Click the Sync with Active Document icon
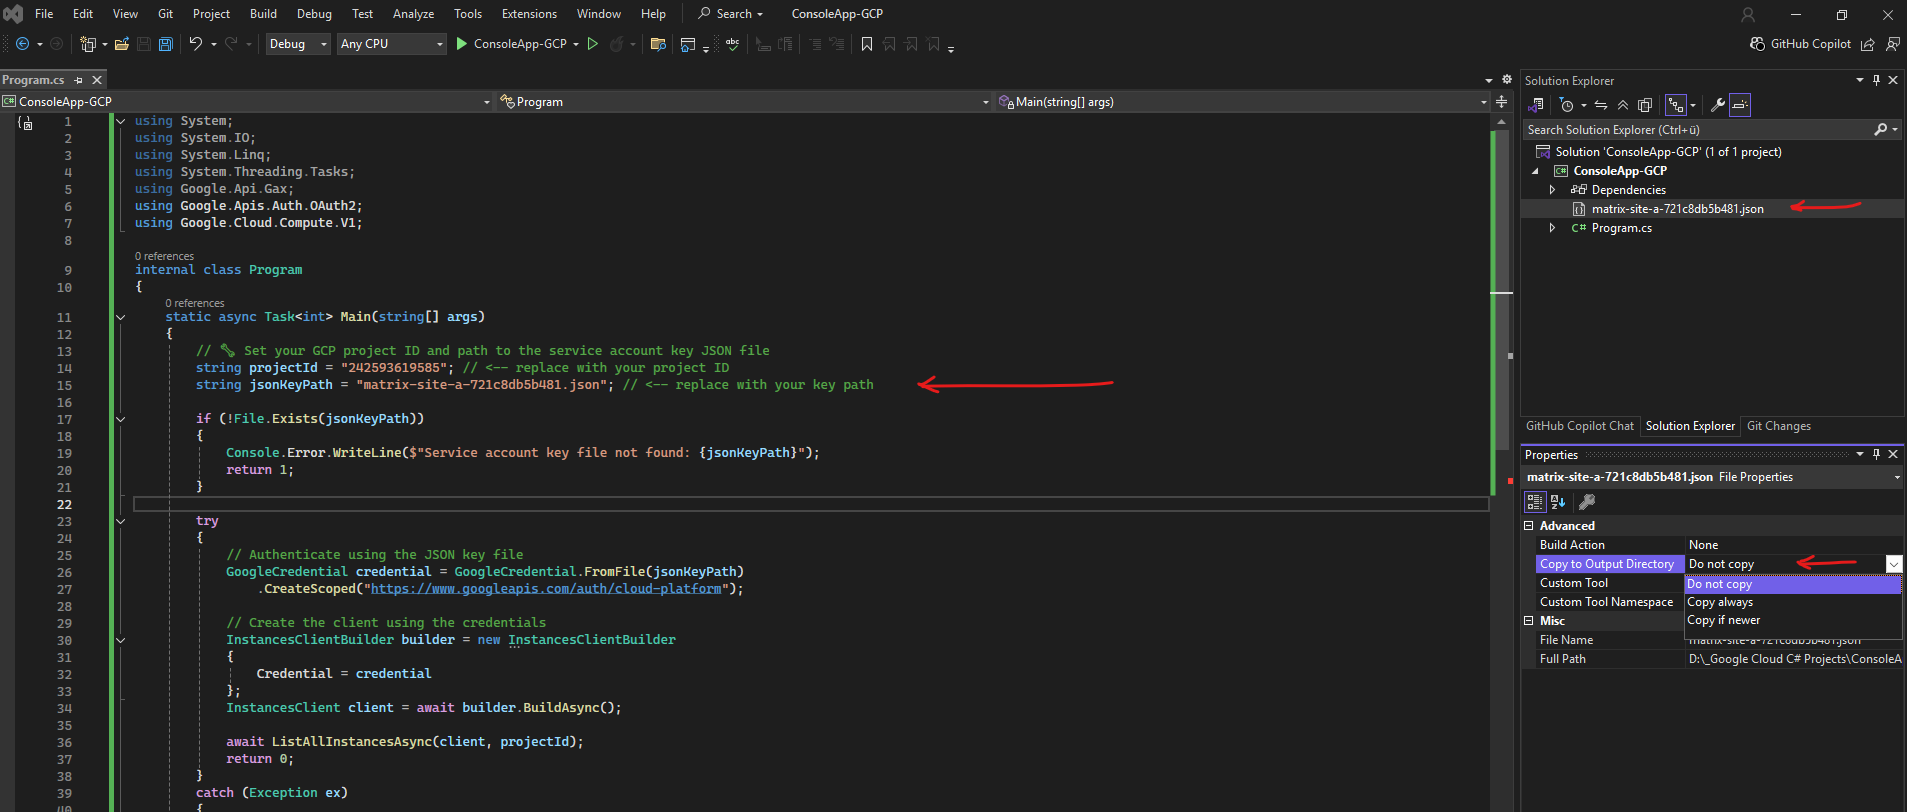The width and height of the screenshot is (1907, 812). click(x=1601, y=105)
